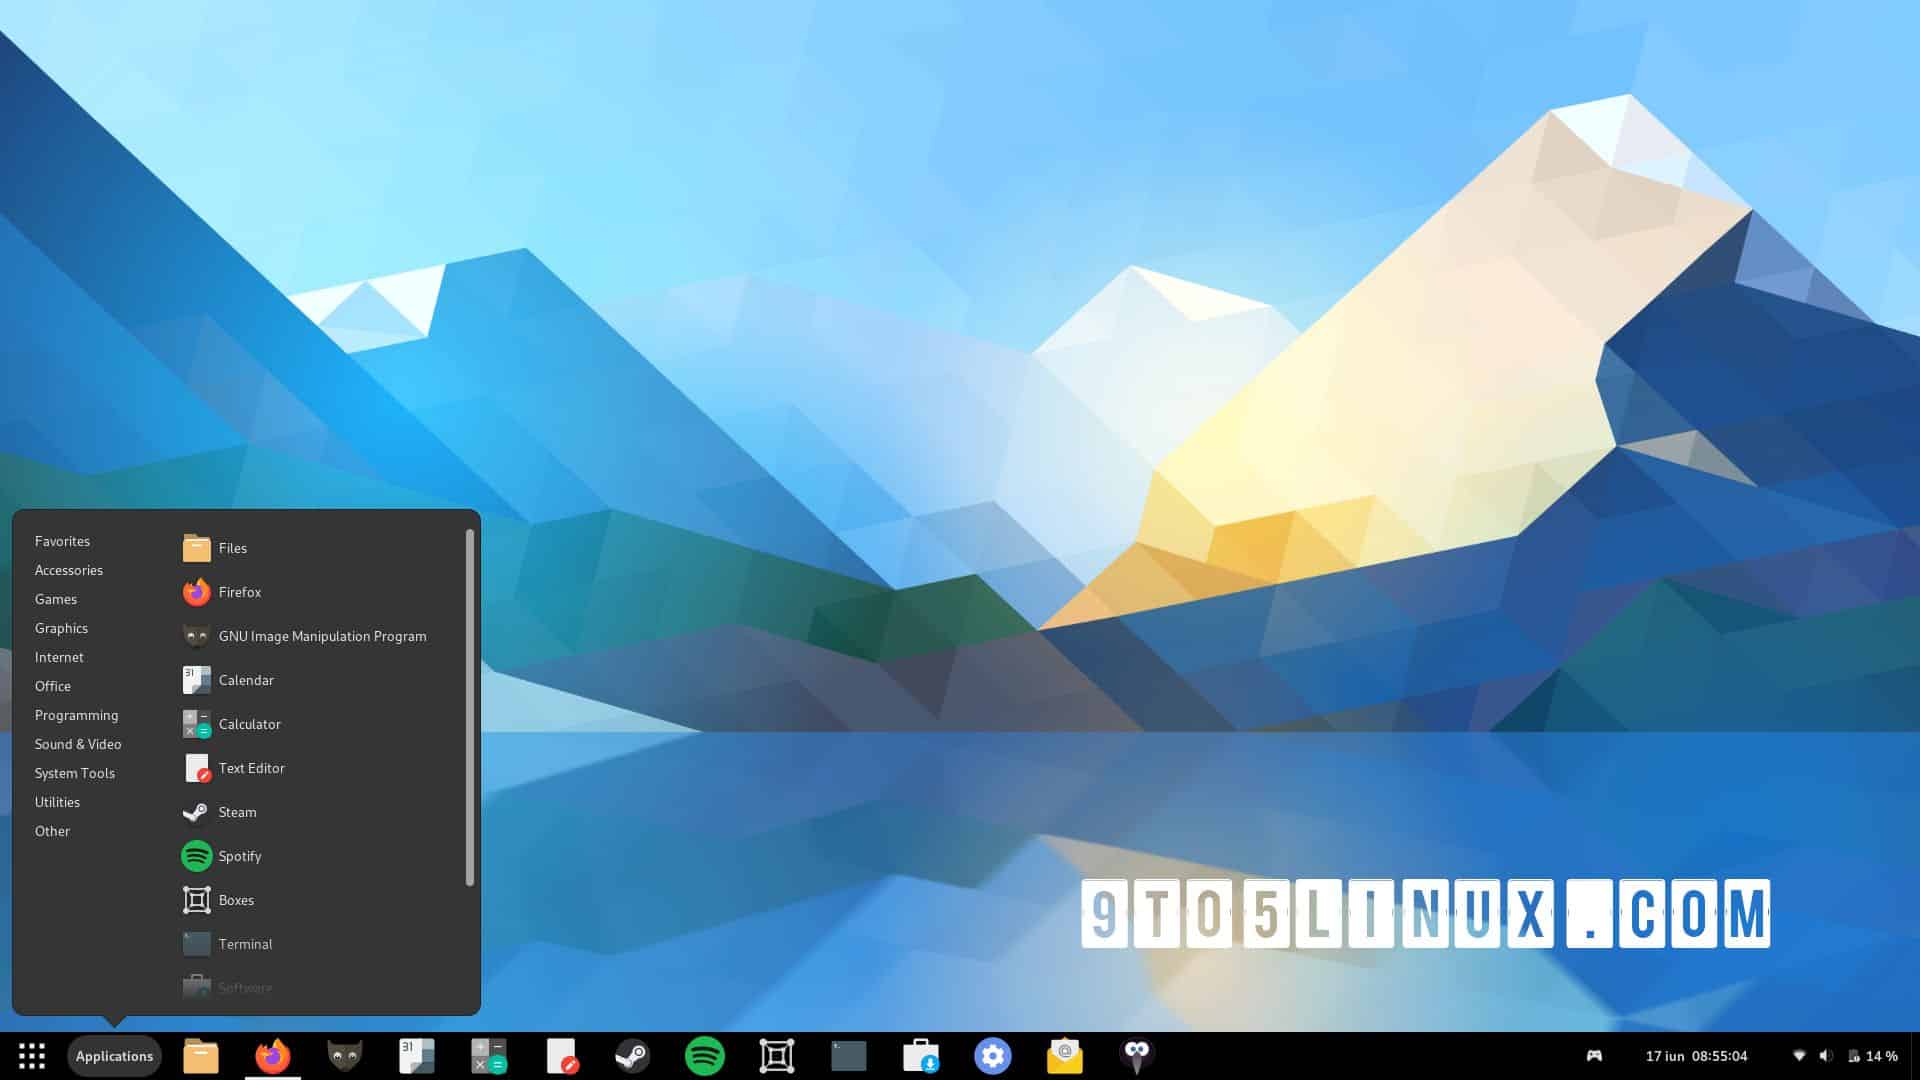Image resolution: width=1920 pixels, height=1080 pixels.
Task: Click the Applications button in the taskbar
Action: pos(114,1055)
